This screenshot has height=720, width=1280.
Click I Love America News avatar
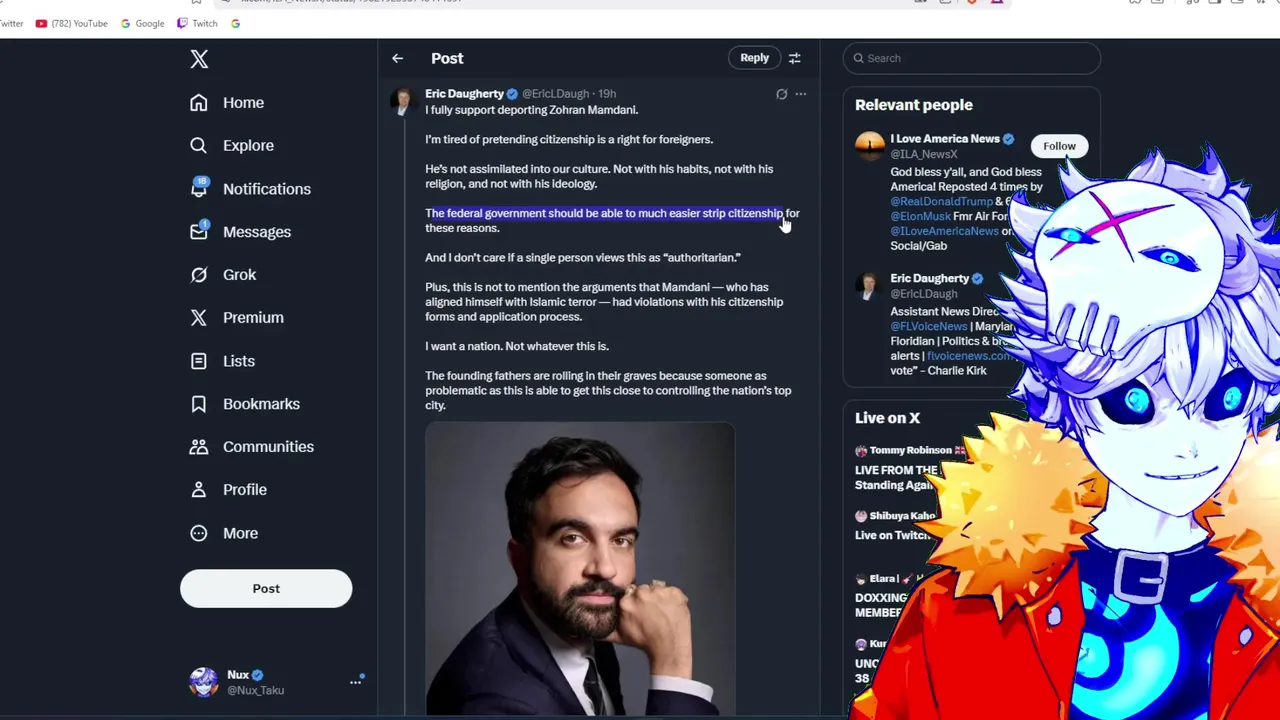point(869,146)
